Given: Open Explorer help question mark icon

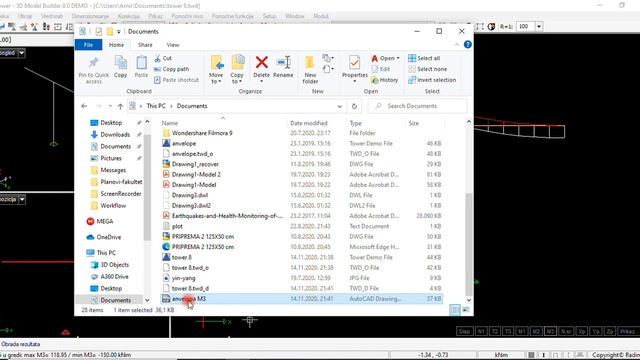Looking at the screenshot, I should 468,44.
